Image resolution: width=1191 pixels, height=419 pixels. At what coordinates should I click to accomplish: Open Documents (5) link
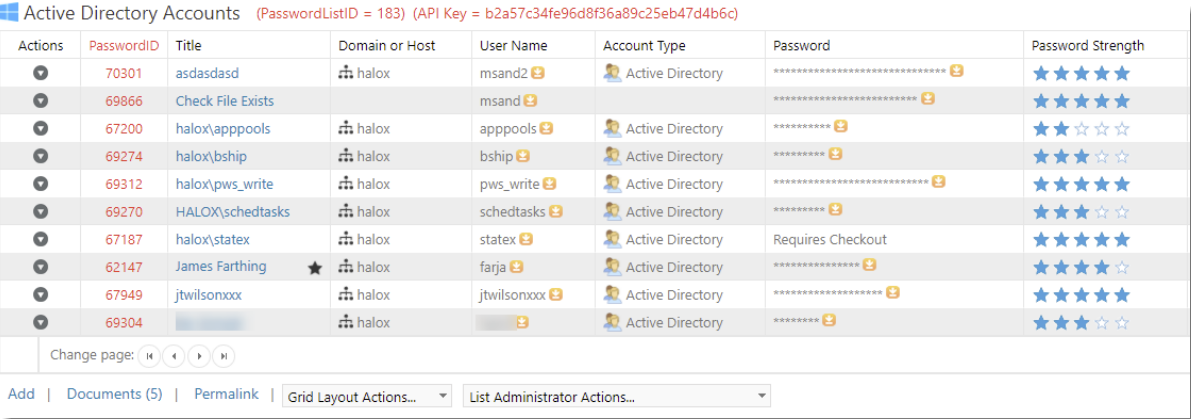115,394
